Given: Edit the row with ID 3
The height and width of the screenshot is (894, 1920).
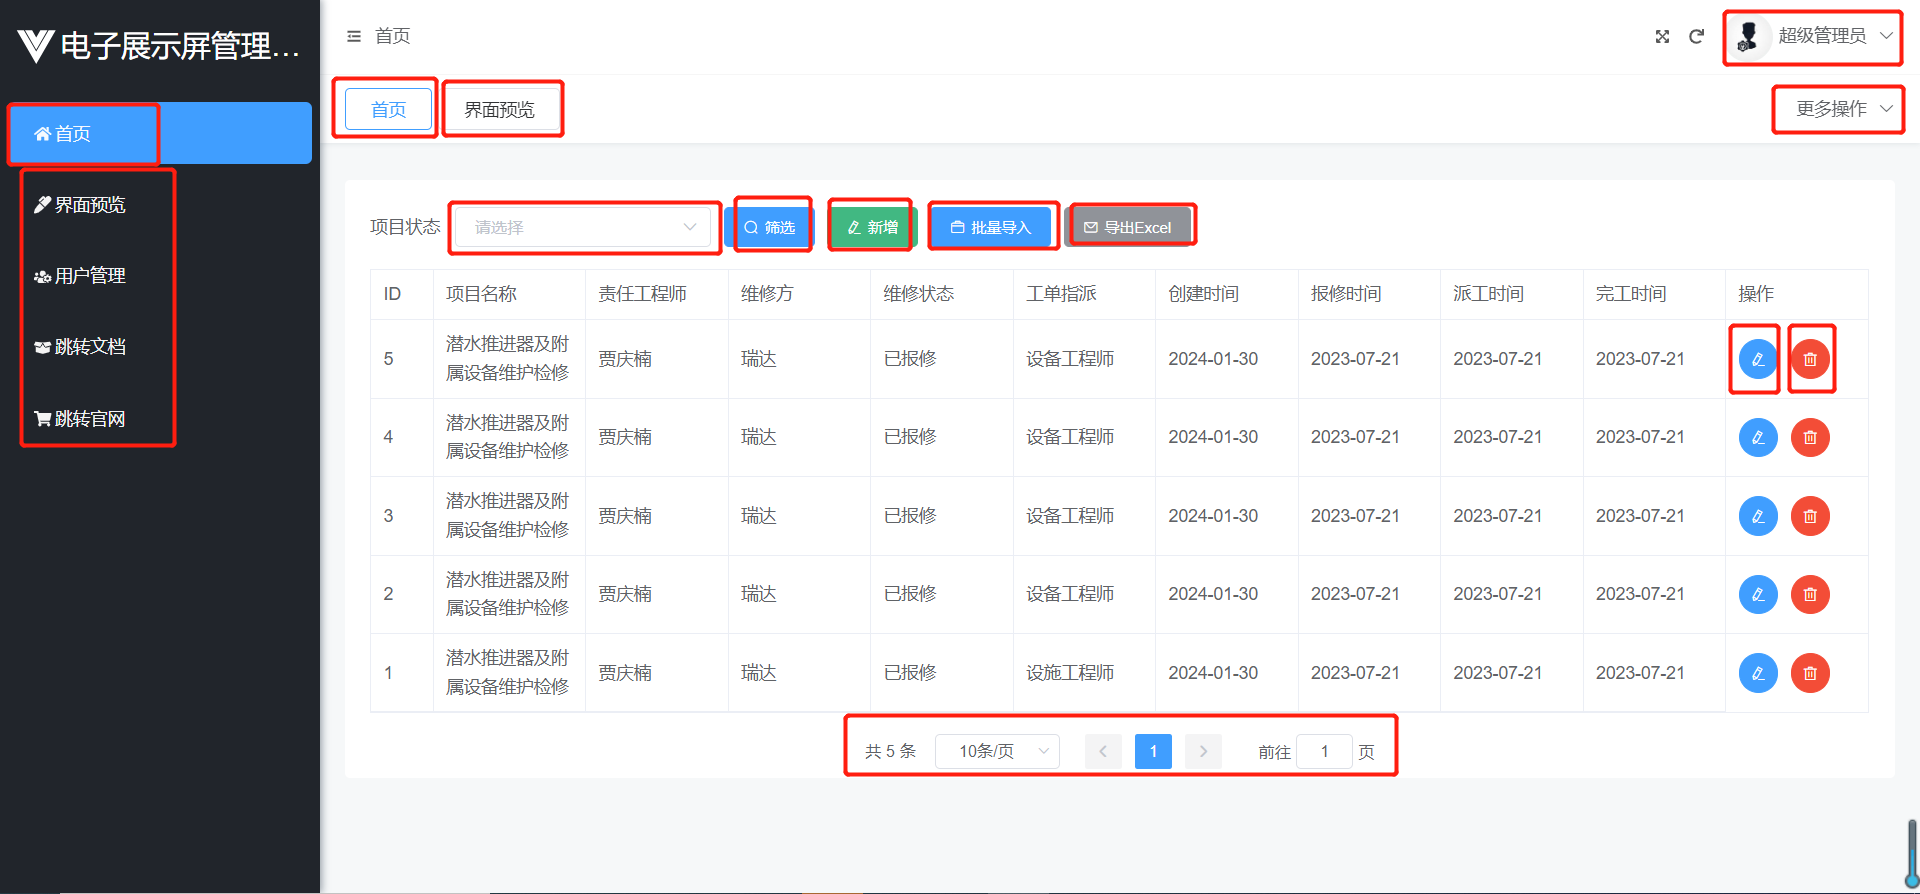Looking at the screenshot, I should pyautogui.click(x=1757, y=516).
